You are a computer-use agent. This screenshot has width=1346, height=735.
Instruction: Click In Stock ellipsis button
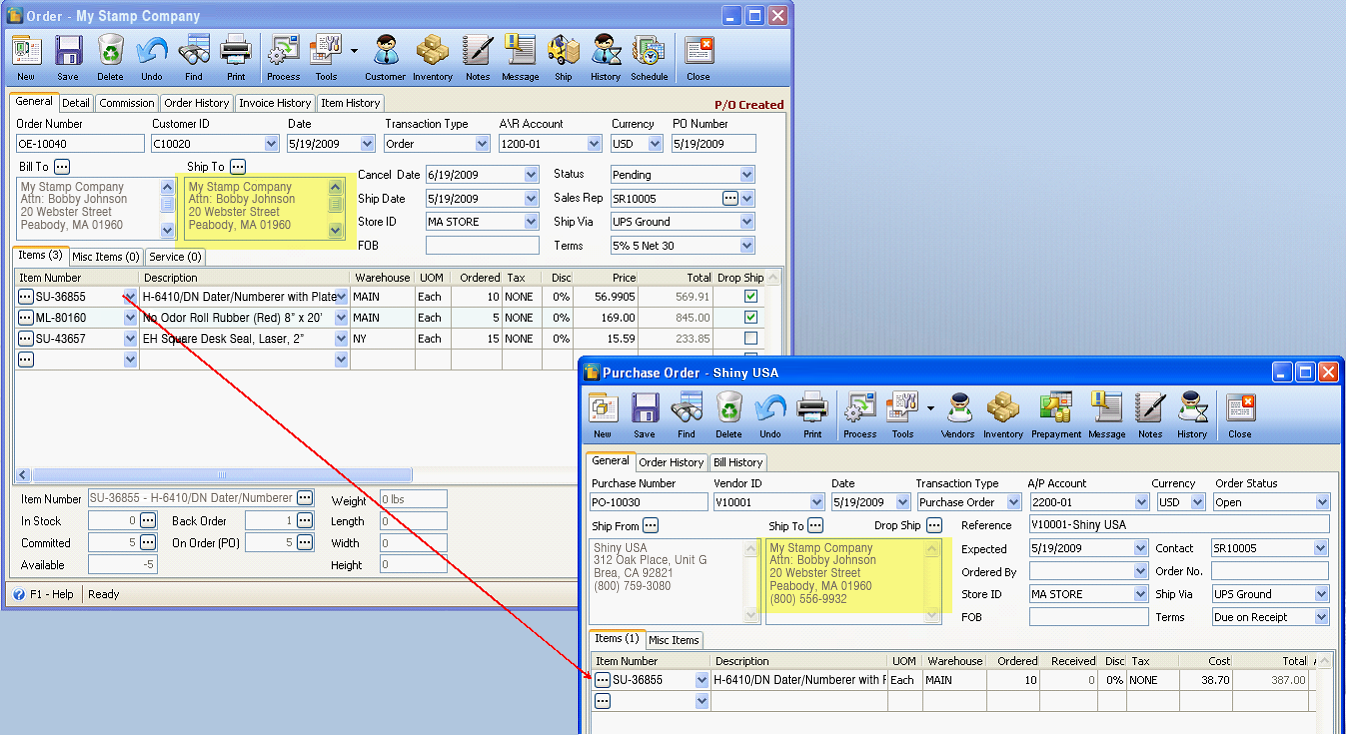[x=148, y=521]
